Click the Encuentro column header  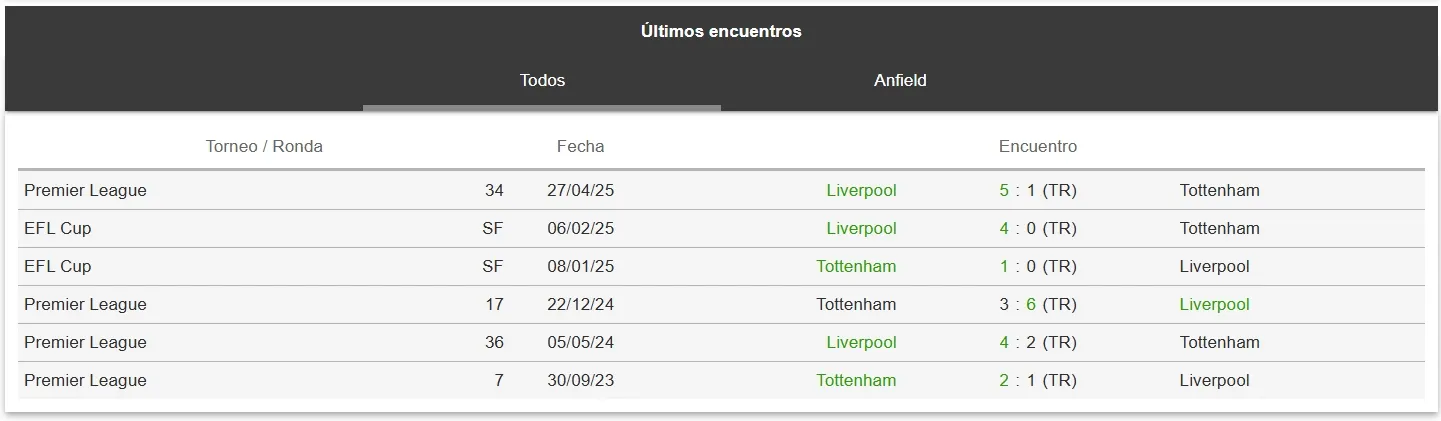pyautogui.click(x=1038, y=146)
